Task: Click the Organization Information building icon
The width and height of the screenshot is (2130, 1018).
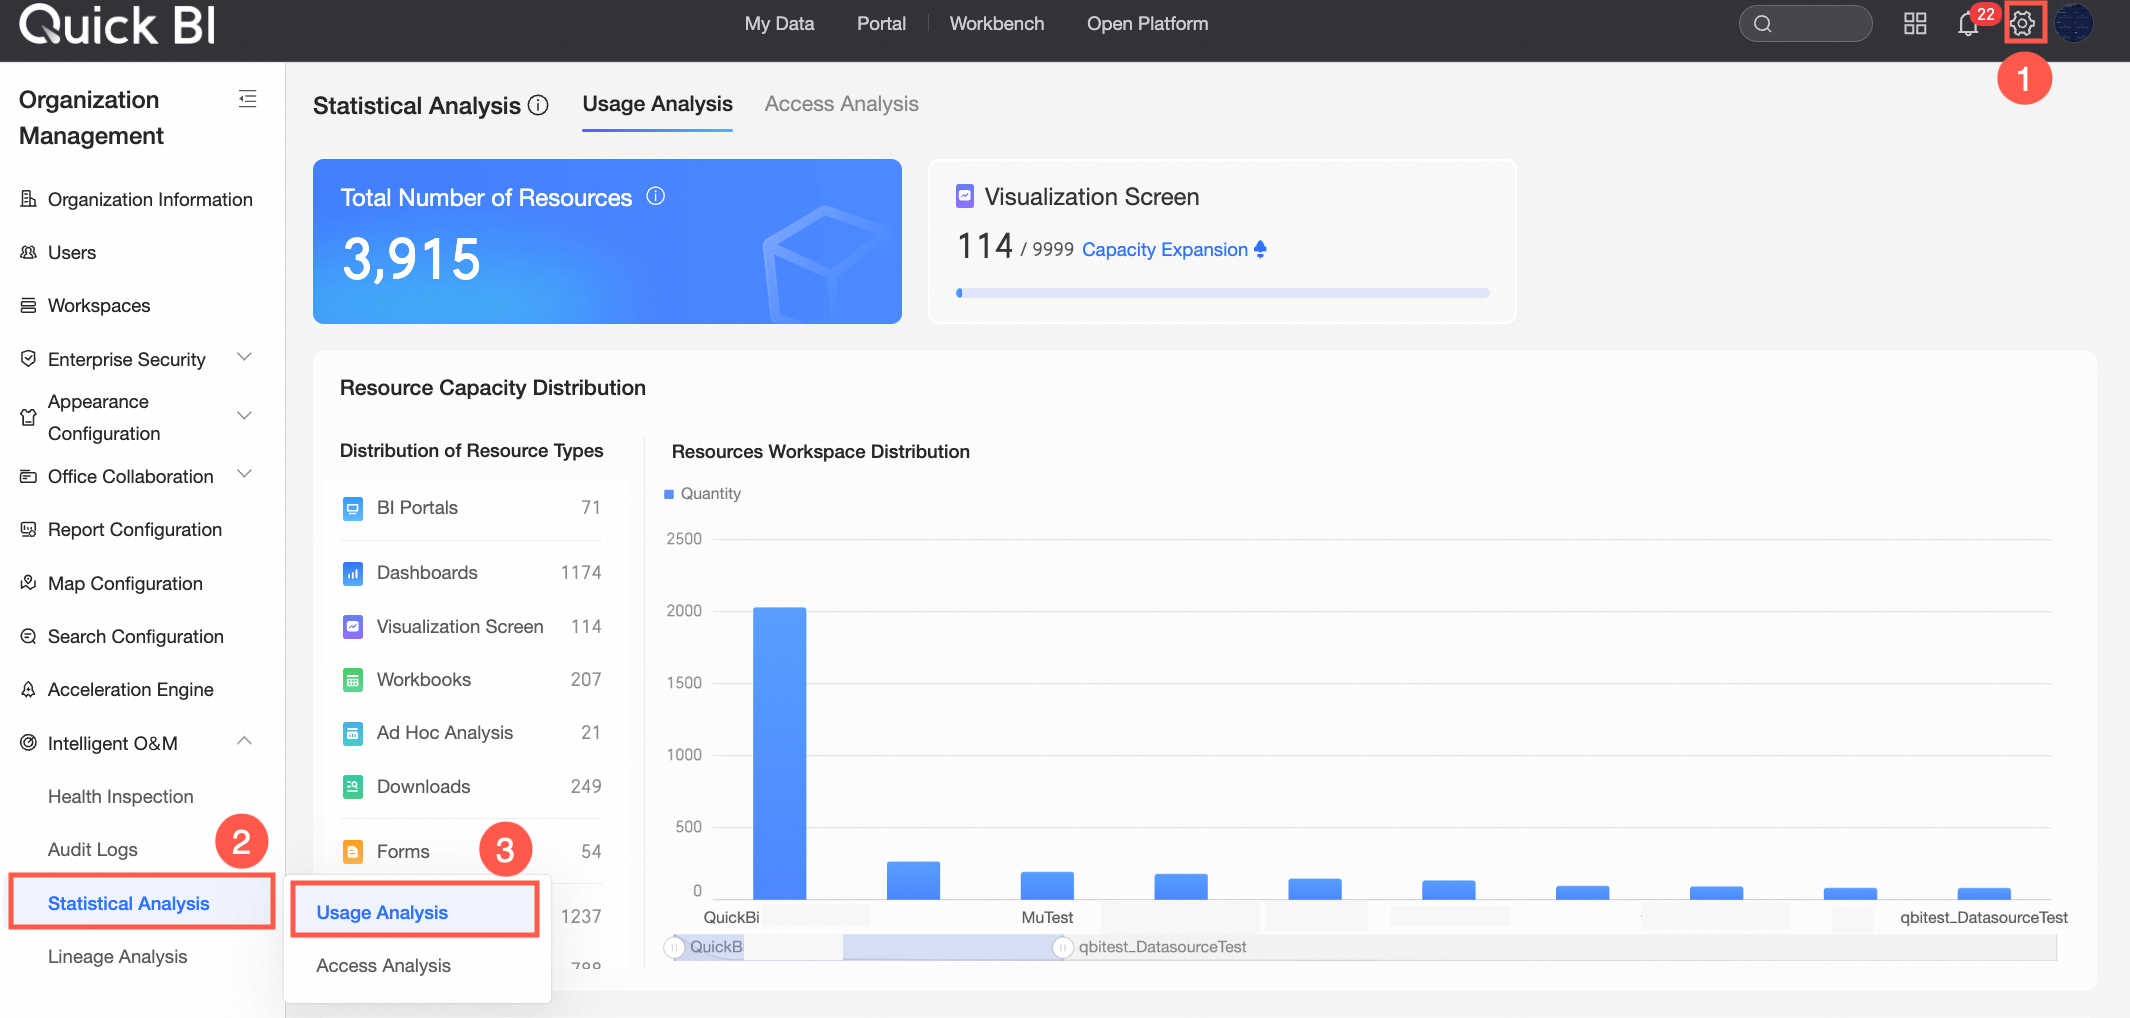Action: coord(29,199)
